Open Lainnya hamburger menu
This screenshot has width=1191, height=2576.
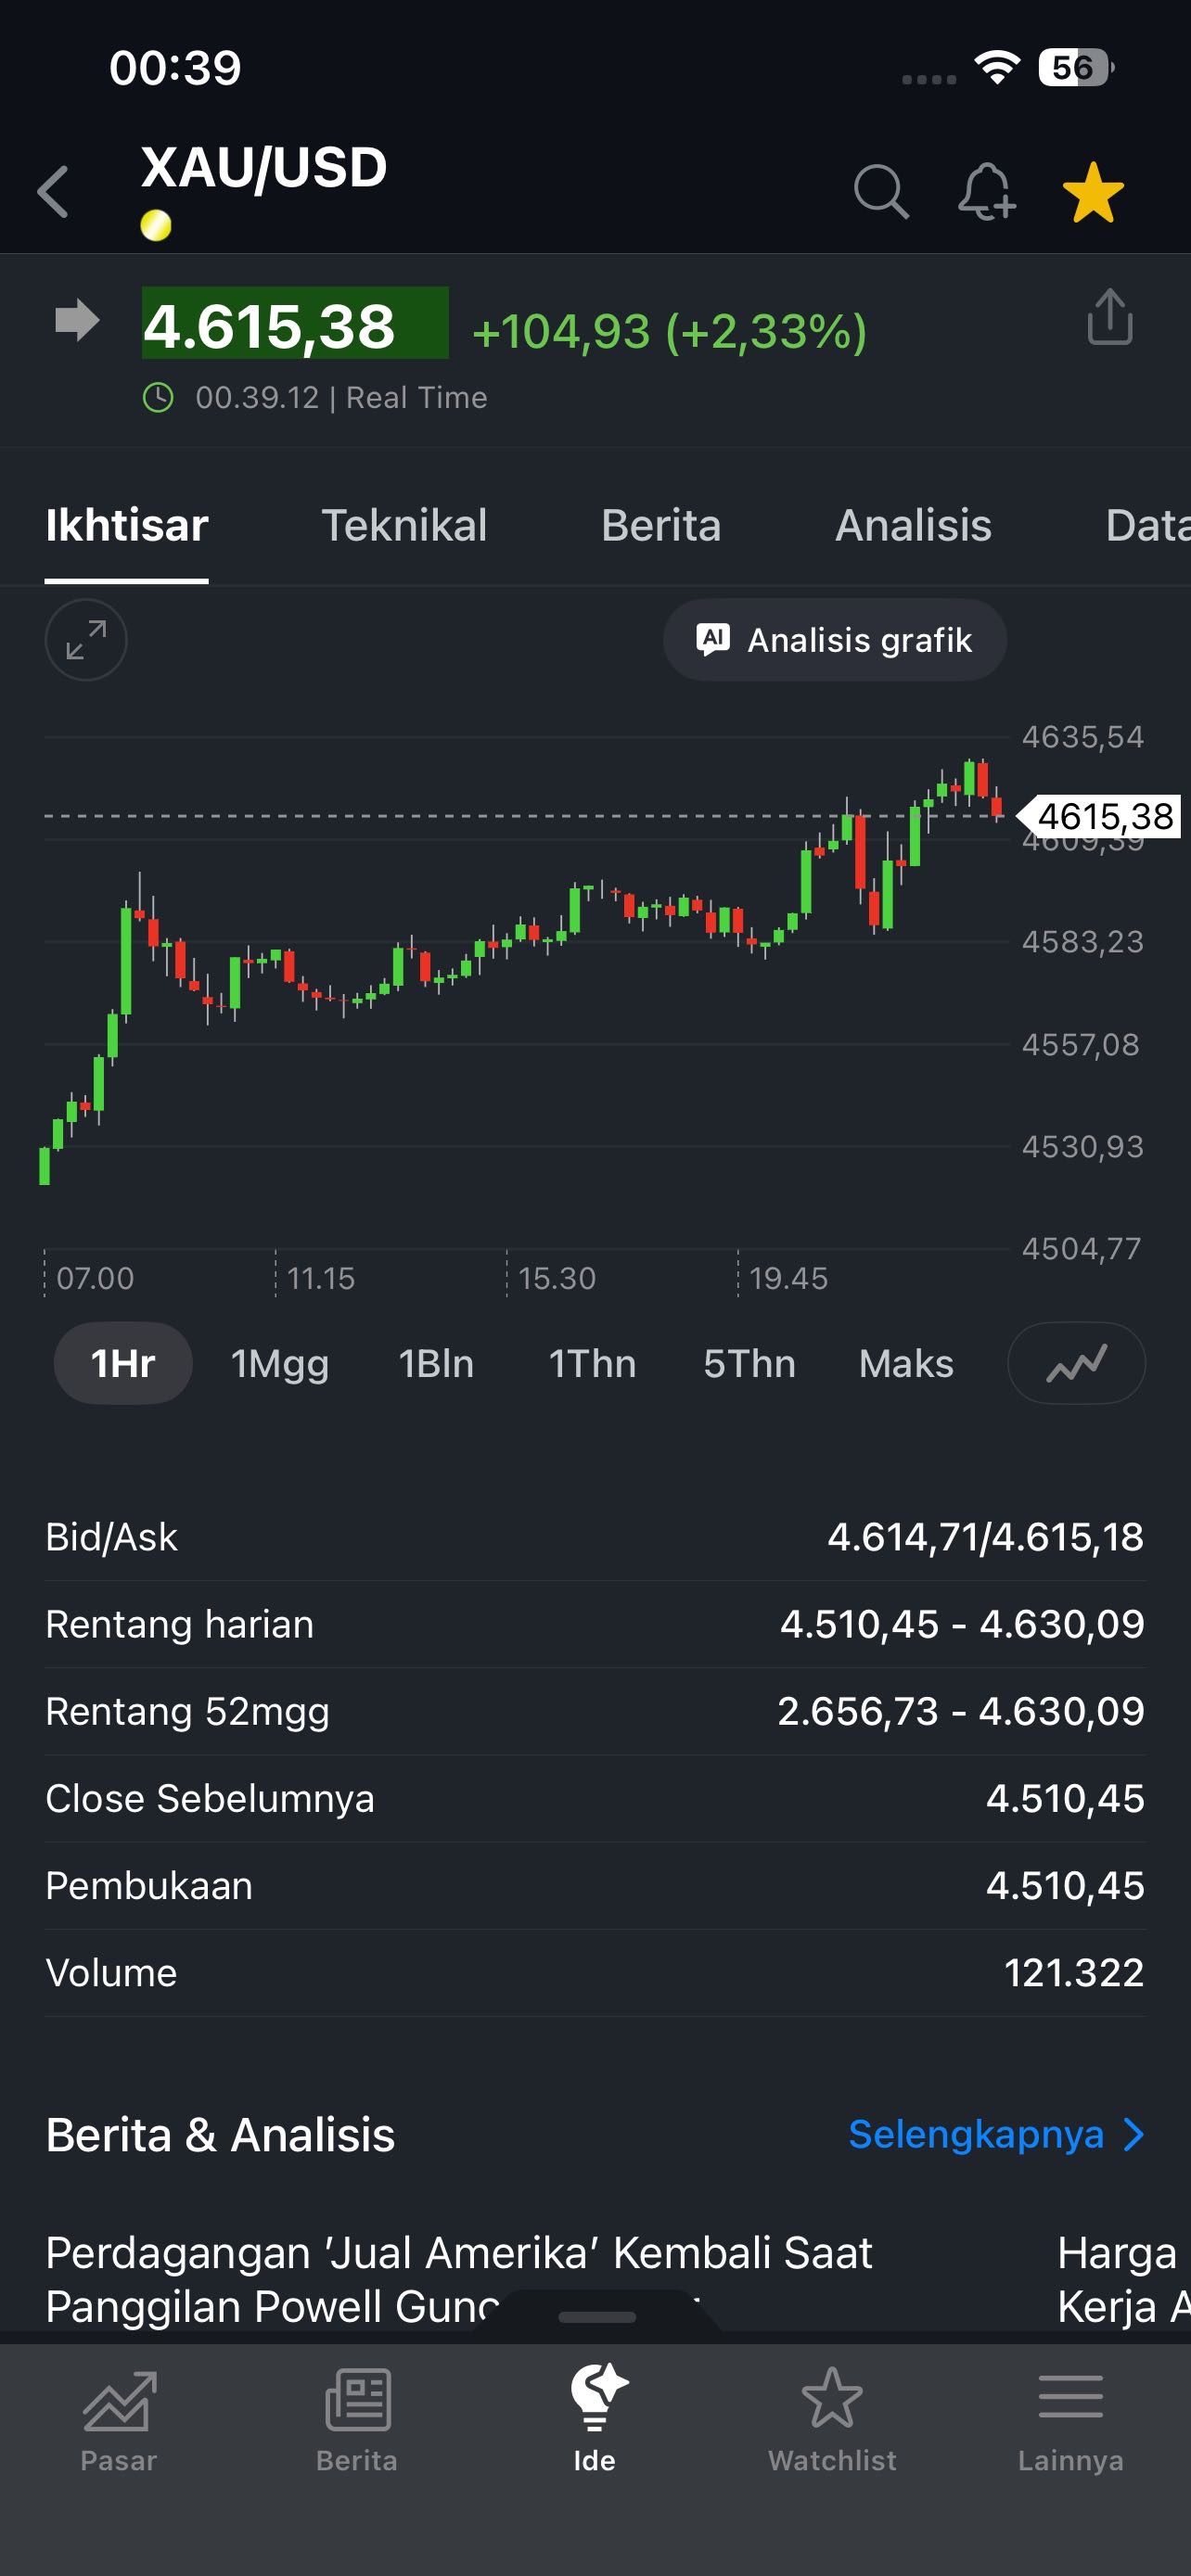pyautogui.click(x=1070, y=2418)
